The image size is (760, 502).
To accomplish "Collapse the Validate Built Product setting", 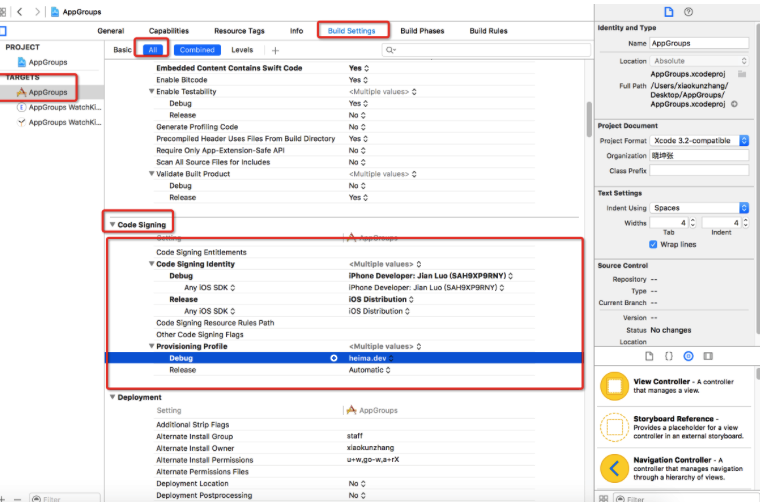I will [x=151, y=174].
